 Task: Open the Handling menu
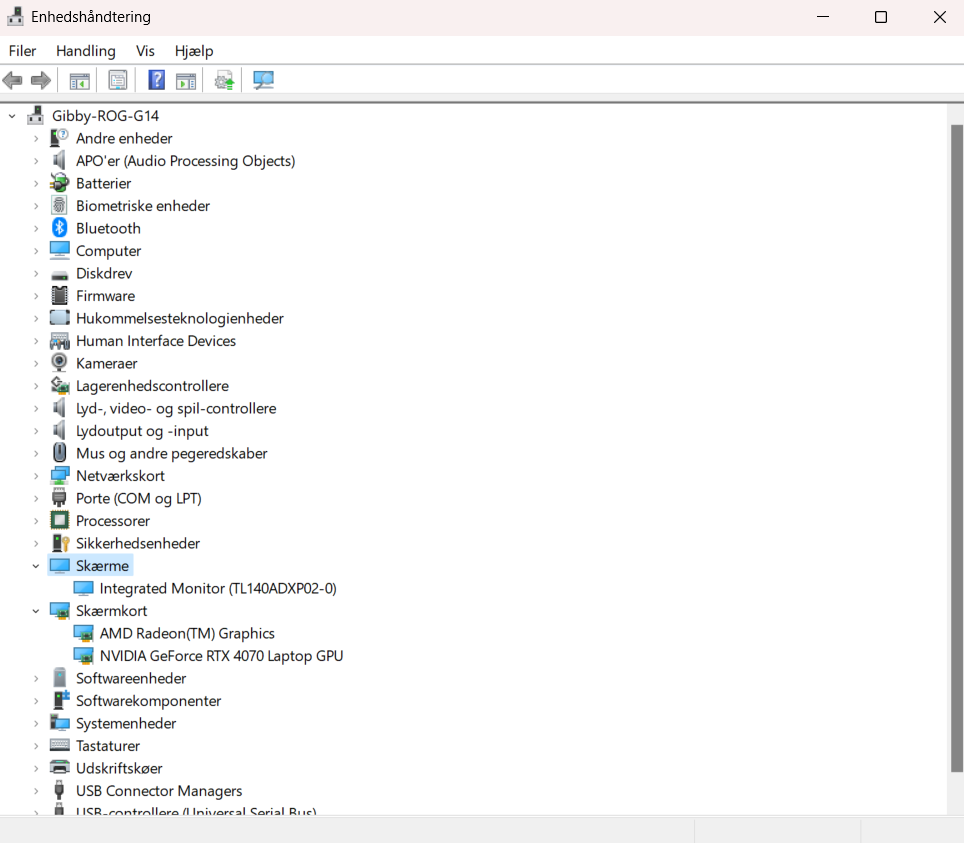click(x=85, y=50)
